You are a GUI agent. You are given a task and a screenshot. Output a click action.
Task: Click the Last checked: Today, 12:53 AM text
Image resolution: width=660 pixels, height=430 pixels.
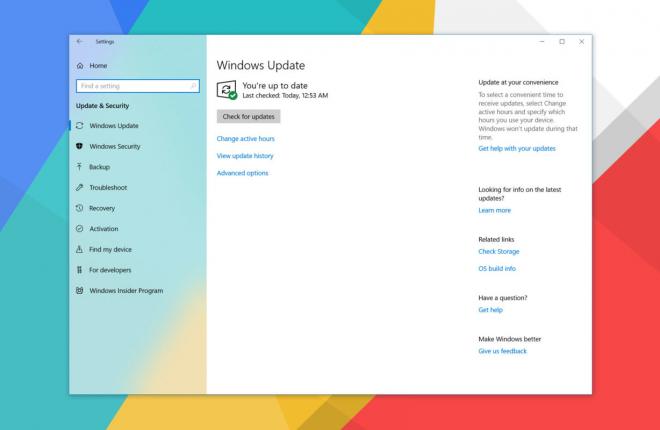pos(285,96)
